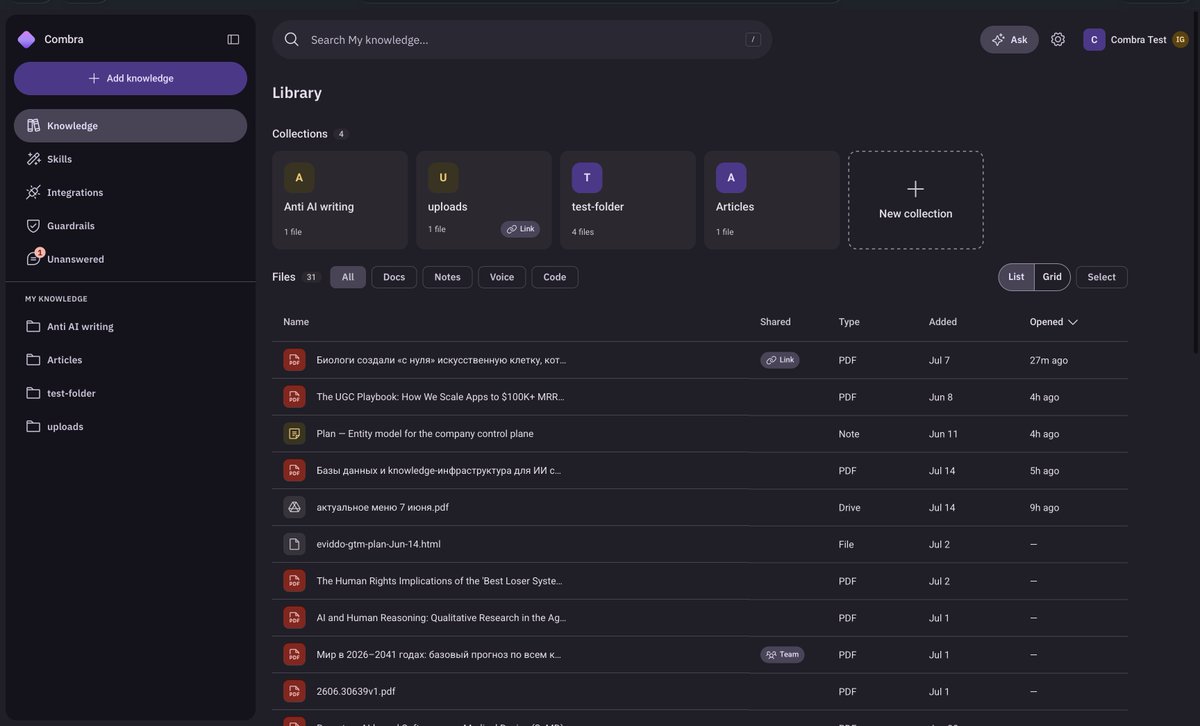Click the slash shortcut hint in search

753,40
